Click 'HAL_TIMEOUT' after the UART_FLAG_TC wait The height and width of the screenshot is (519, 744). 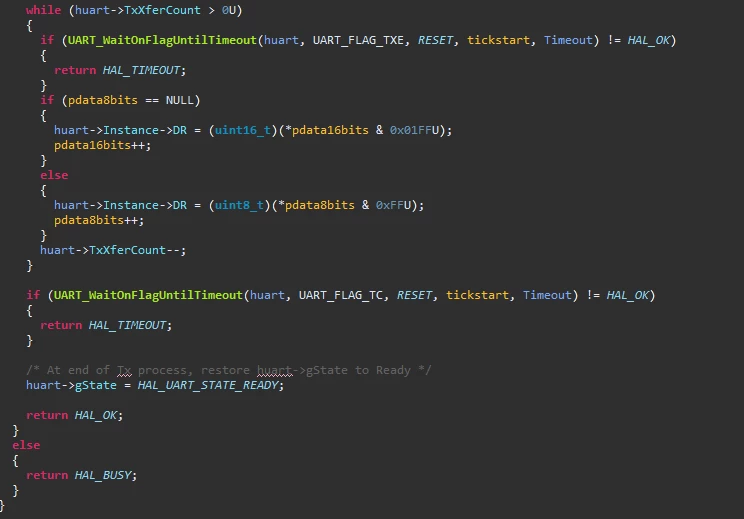tap(127, 325)
